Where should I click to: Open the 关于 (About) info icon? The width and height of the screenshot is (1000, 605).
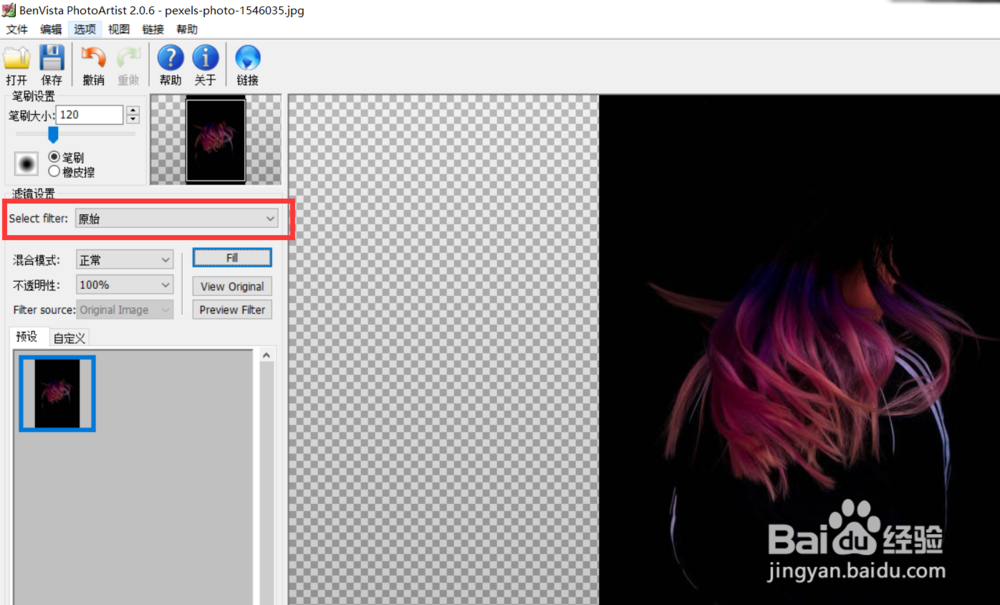[205, 58]
